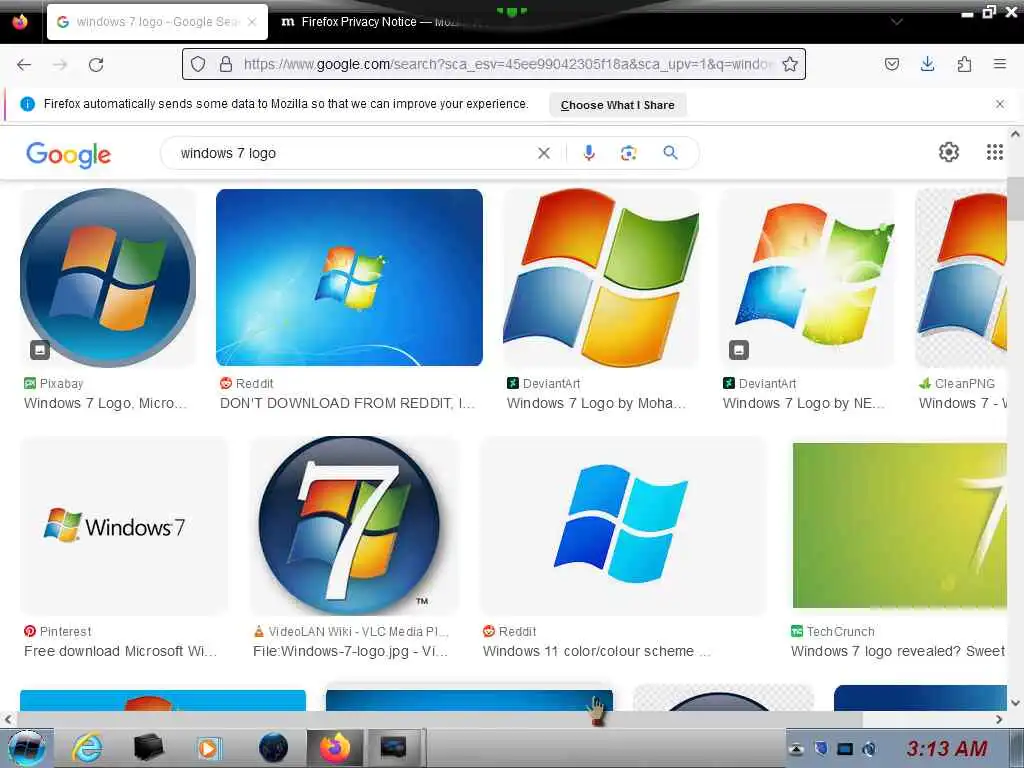The width and height of the screenshot is (1024, 768).
Task: Click 'File:Windows-7-logo.jpg' title
Action: pos(351,651)
